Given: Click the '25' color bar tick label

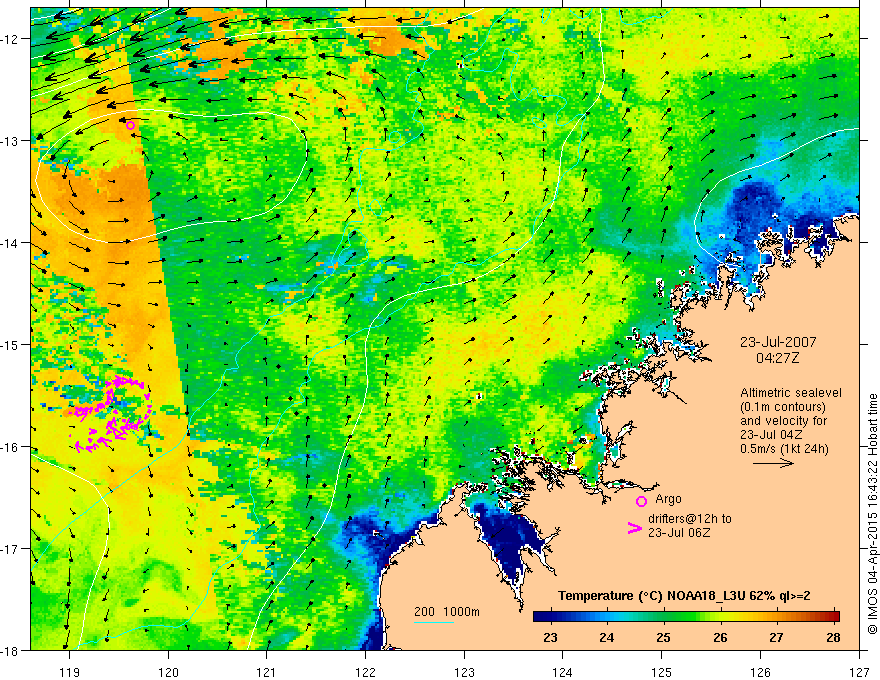Looking at the screenshot, I should point(663,637).
